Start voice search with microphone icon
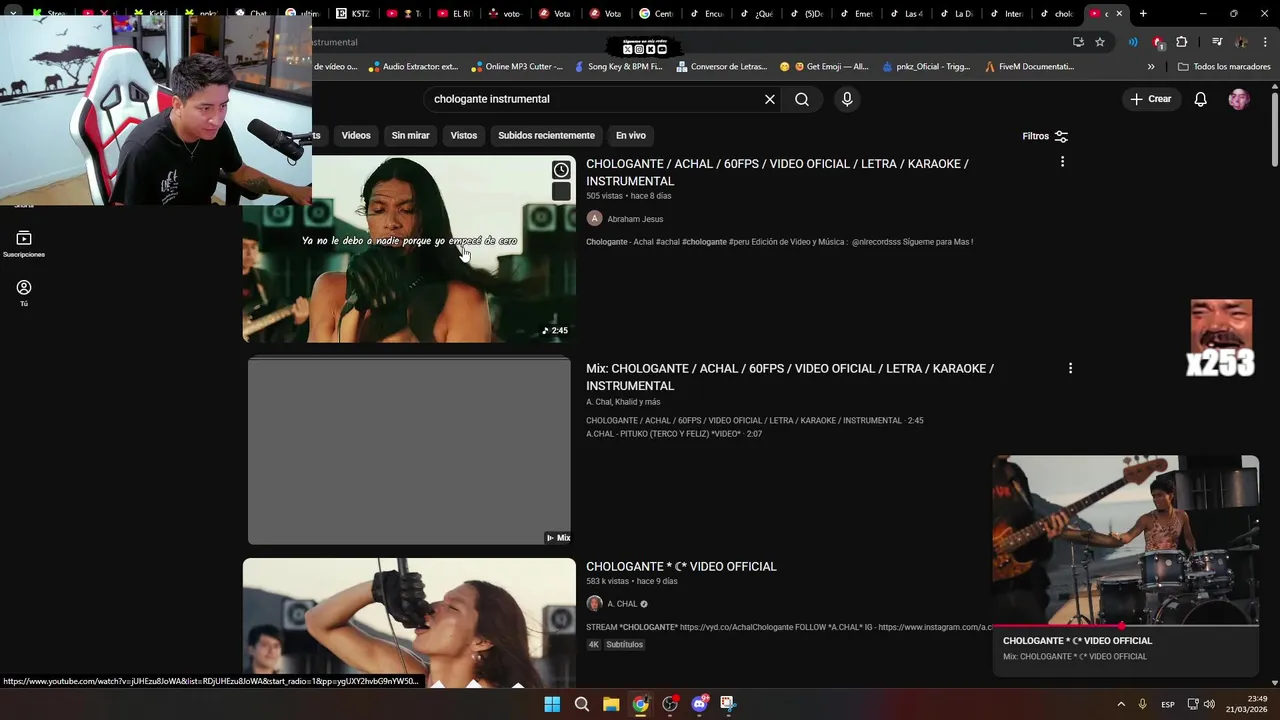Viewport: 1280px width, 720px height. [x=847, y=99]
